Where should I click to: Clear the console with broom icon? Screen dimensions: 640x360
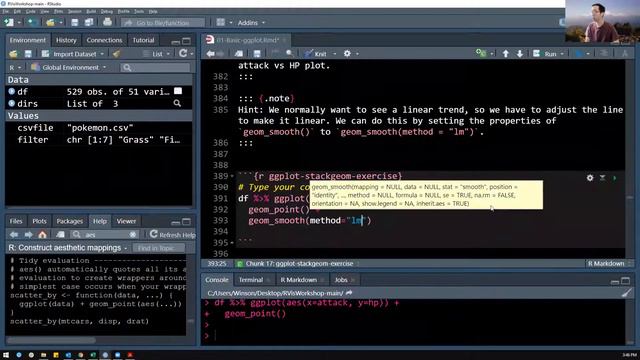[x=627, y=293]
